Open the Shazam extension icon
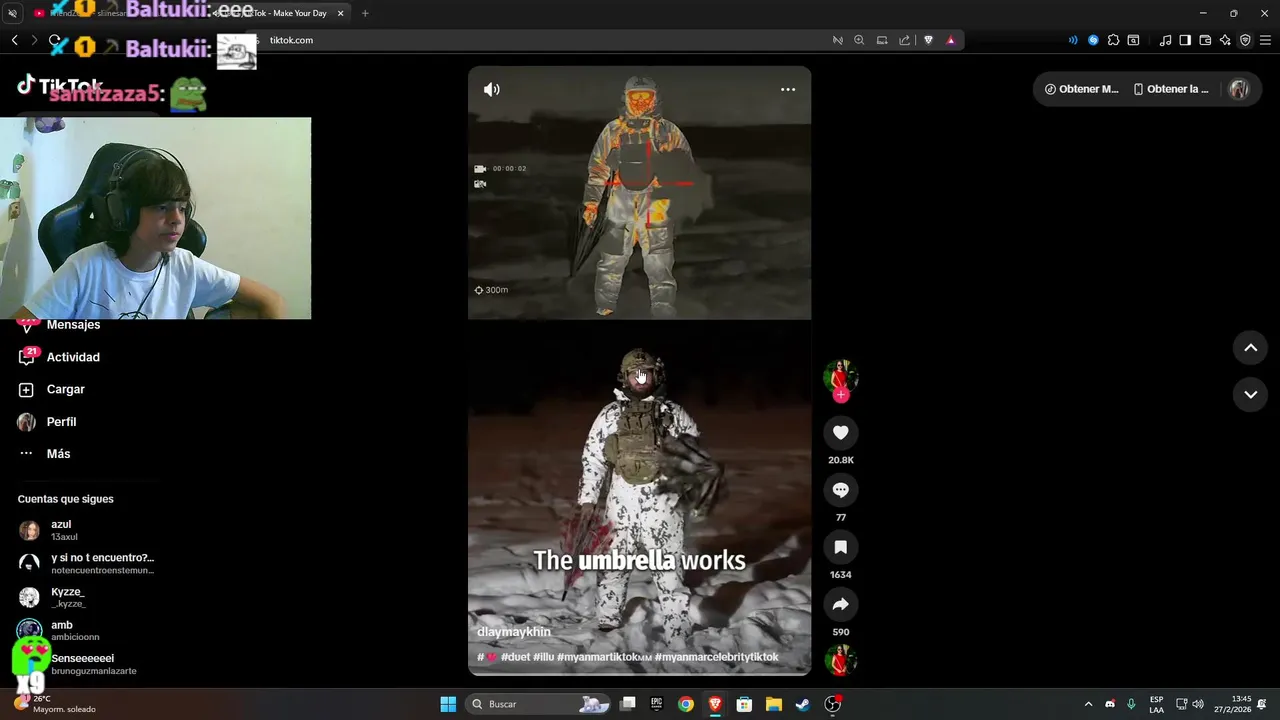Viewport: 1280px width, 720px height. (x=1093, y=40)
